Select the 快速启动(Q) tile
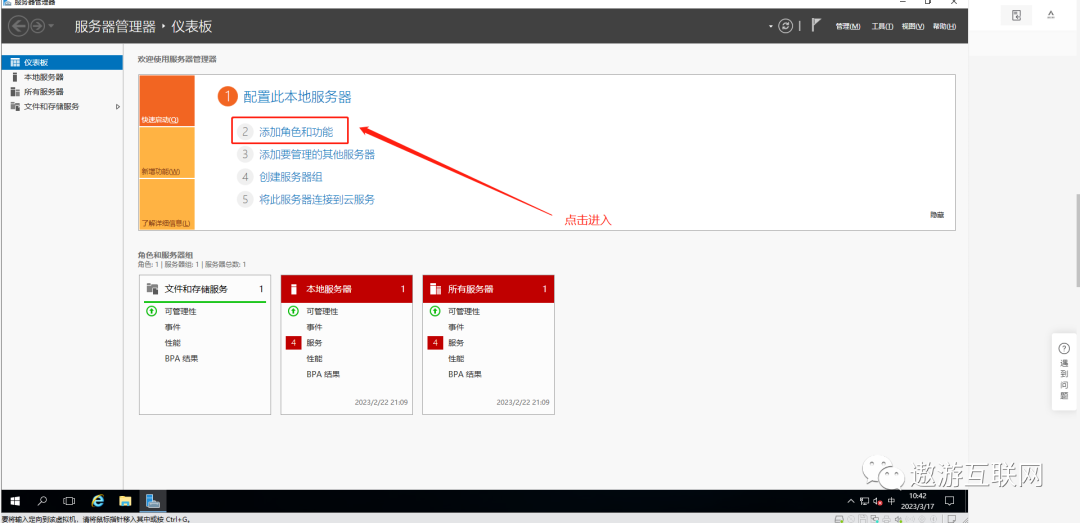 coord(167,101)
